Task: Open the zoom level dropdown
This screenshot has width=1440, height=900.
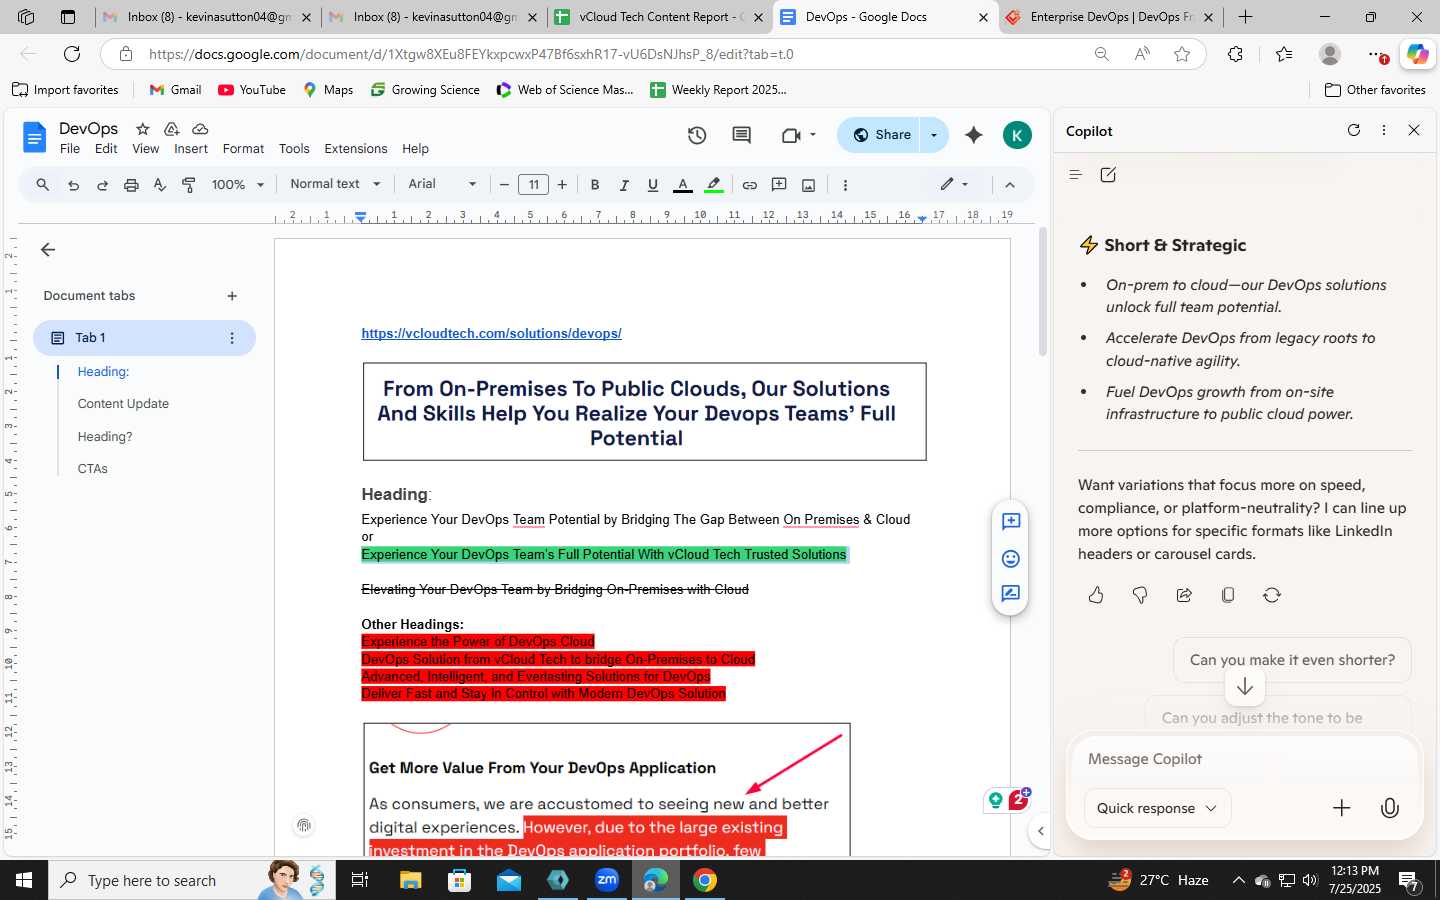Action: pos(238,185)
